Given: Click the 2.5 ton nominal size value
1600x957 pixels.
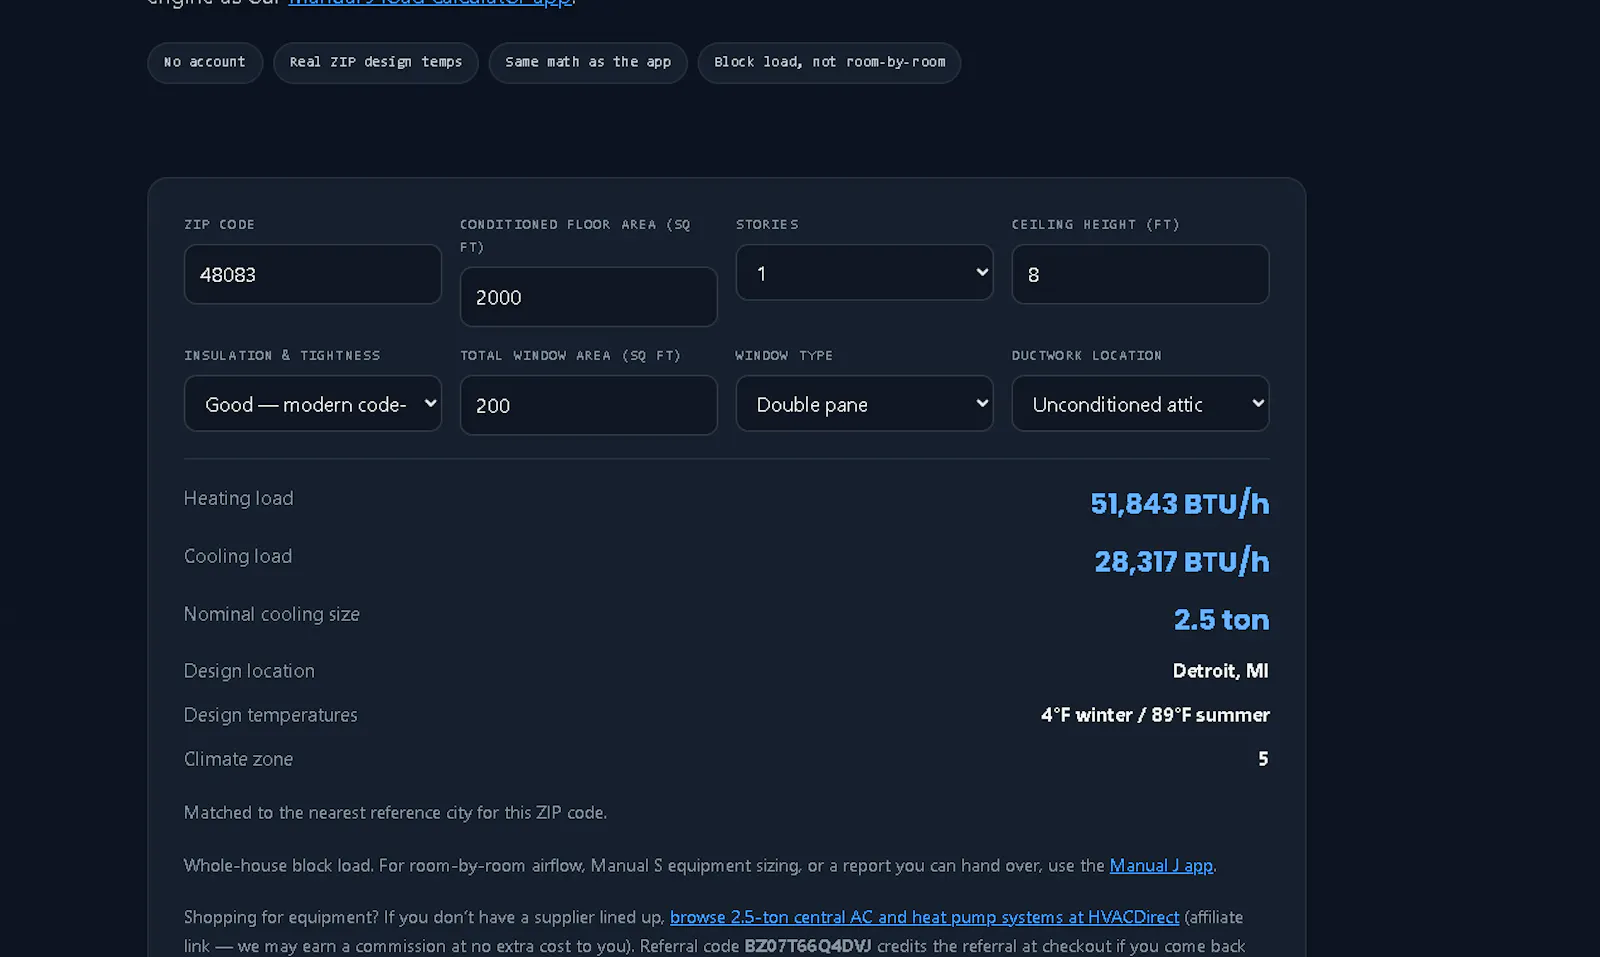Looking at the screenshot, I should pos(1222,620).
